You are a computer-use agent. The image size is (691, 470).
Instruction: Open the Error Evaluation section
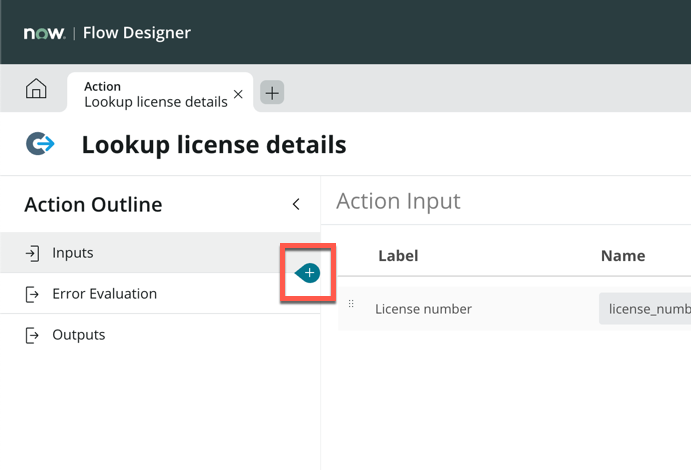pos(104,294)
